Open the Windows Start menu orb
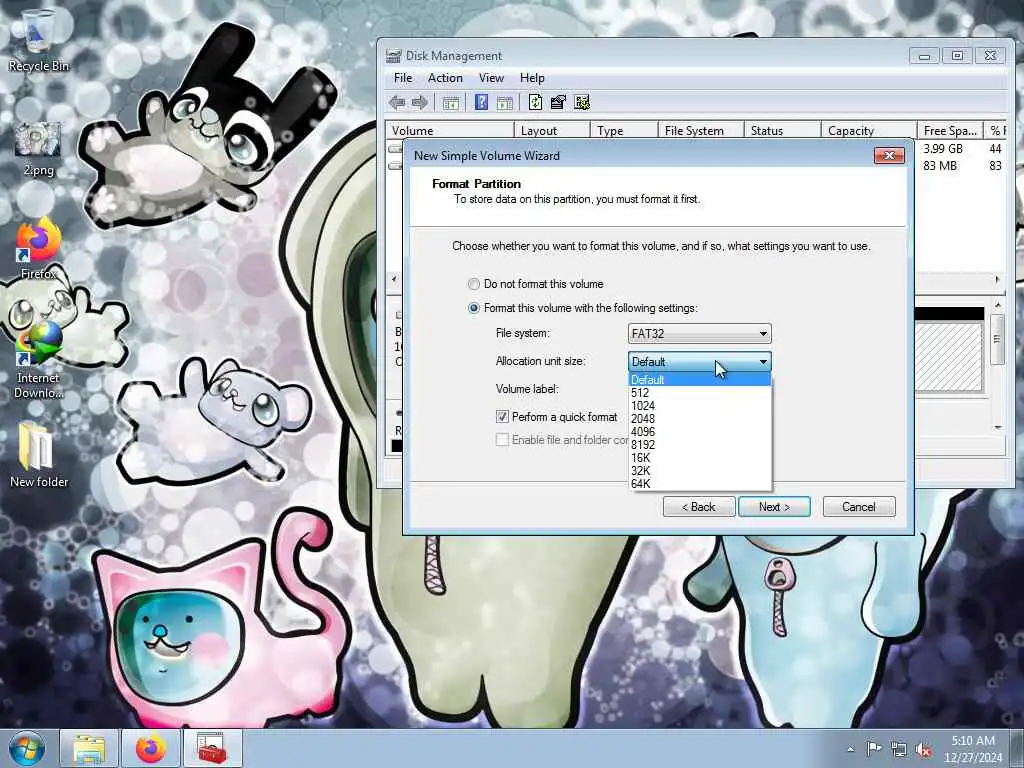 coord(27,748)
